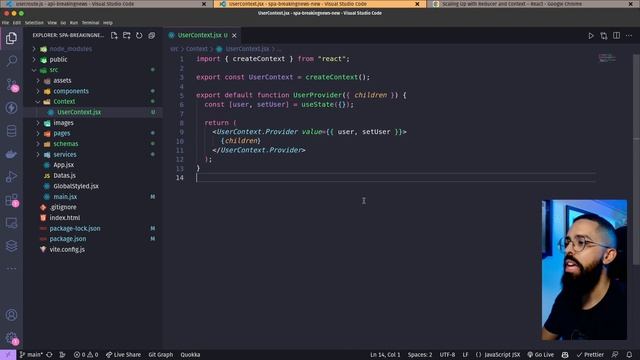Open the Manage gear icon
The height and width of the screenshot is (360, 640).
11,338
